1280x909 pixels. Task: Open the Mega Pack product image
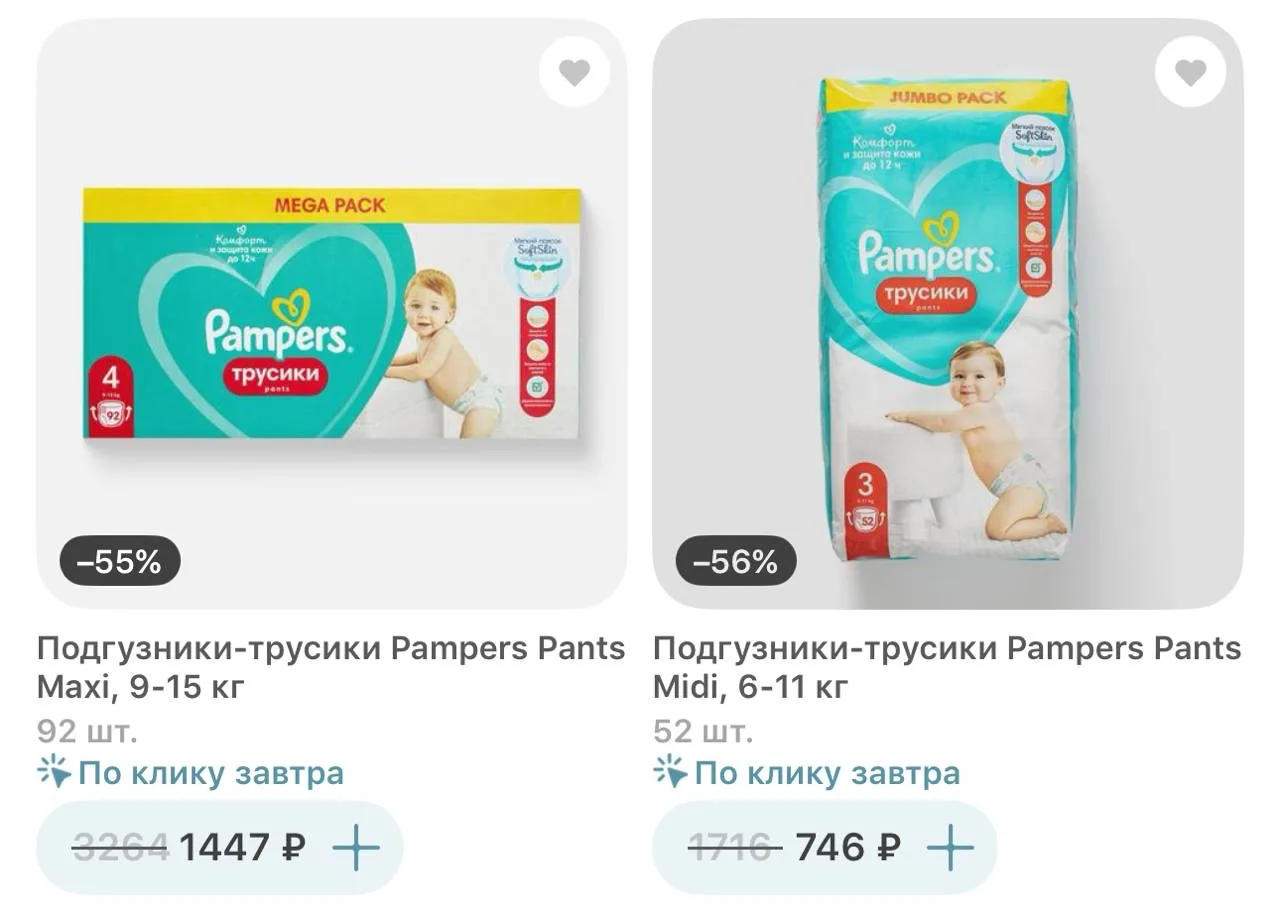332,313
